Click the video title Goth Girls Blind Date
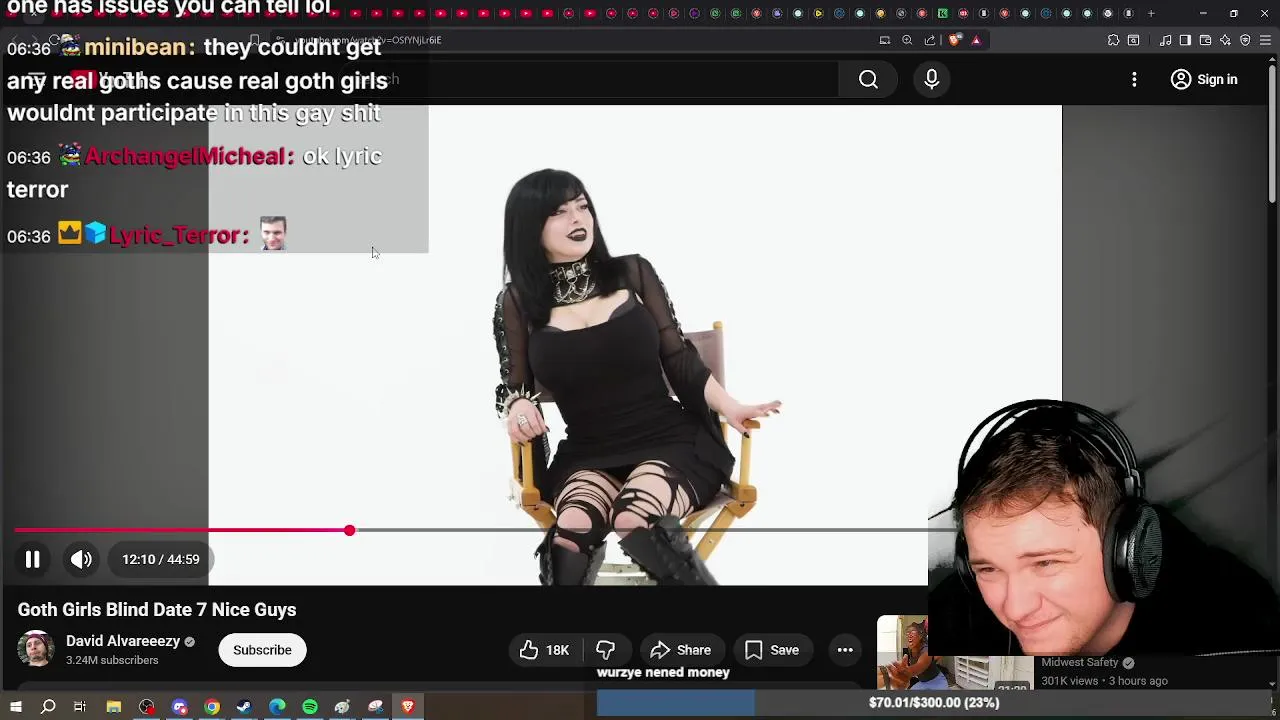Viewport: 1280px width, 720px height. coord(157,610)
